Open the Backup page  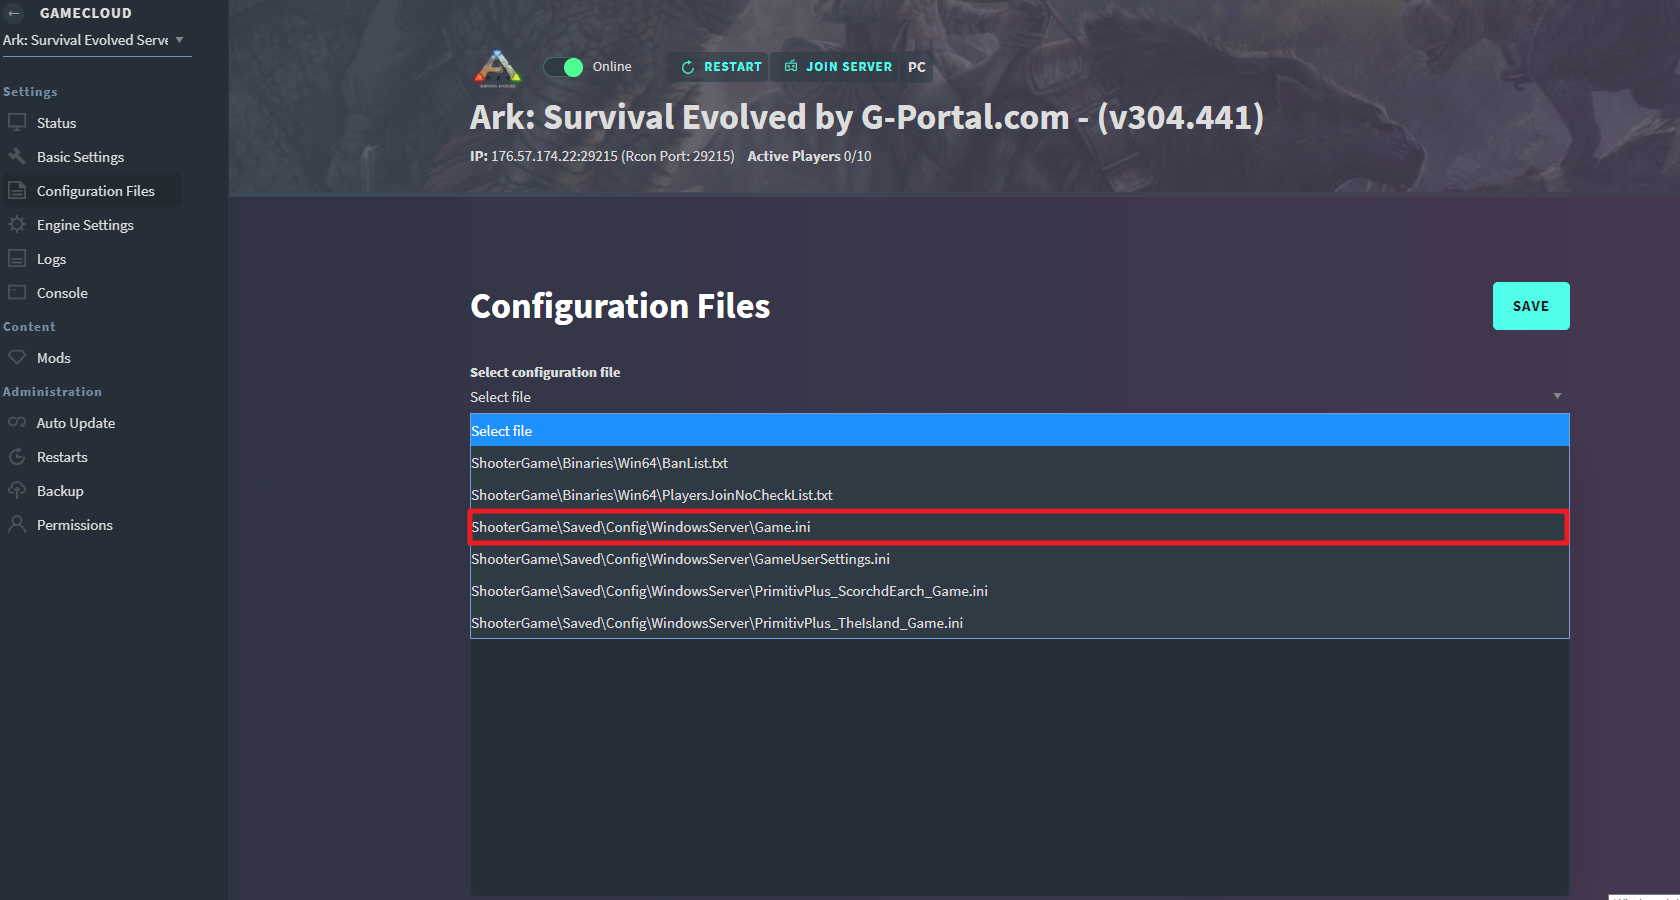(x=60, y=490)
